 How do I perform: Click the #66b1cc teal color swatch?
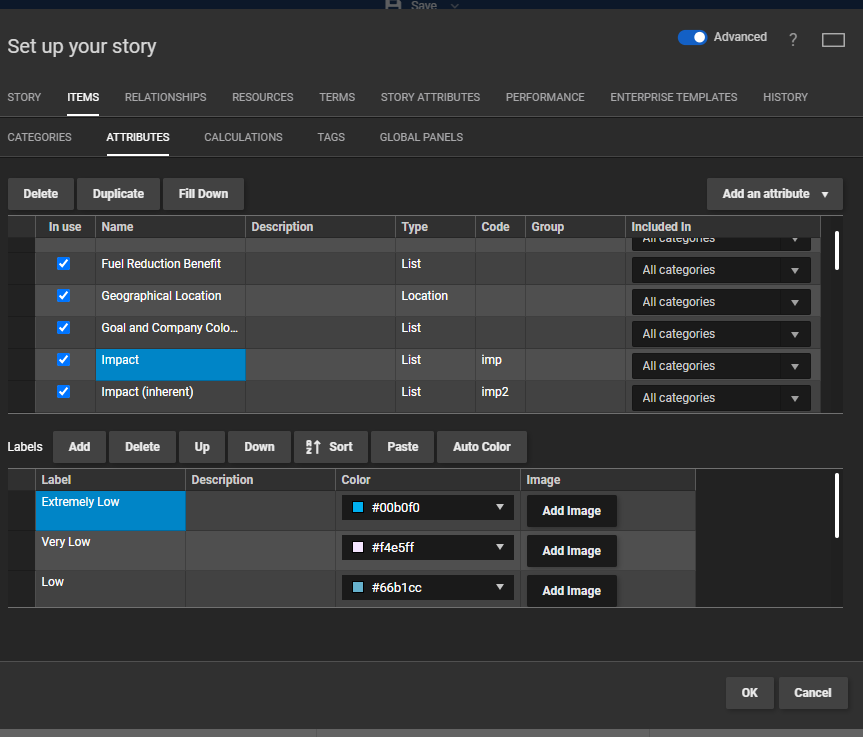(358, 587)
